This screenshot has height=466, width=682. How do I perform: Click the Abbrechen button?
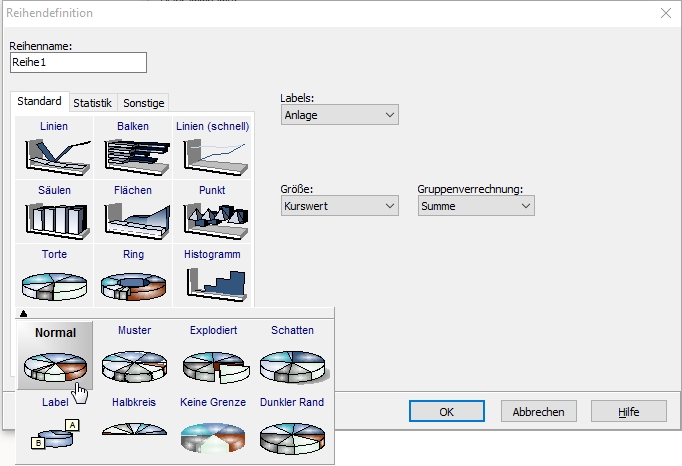click(x=538, y=411)
